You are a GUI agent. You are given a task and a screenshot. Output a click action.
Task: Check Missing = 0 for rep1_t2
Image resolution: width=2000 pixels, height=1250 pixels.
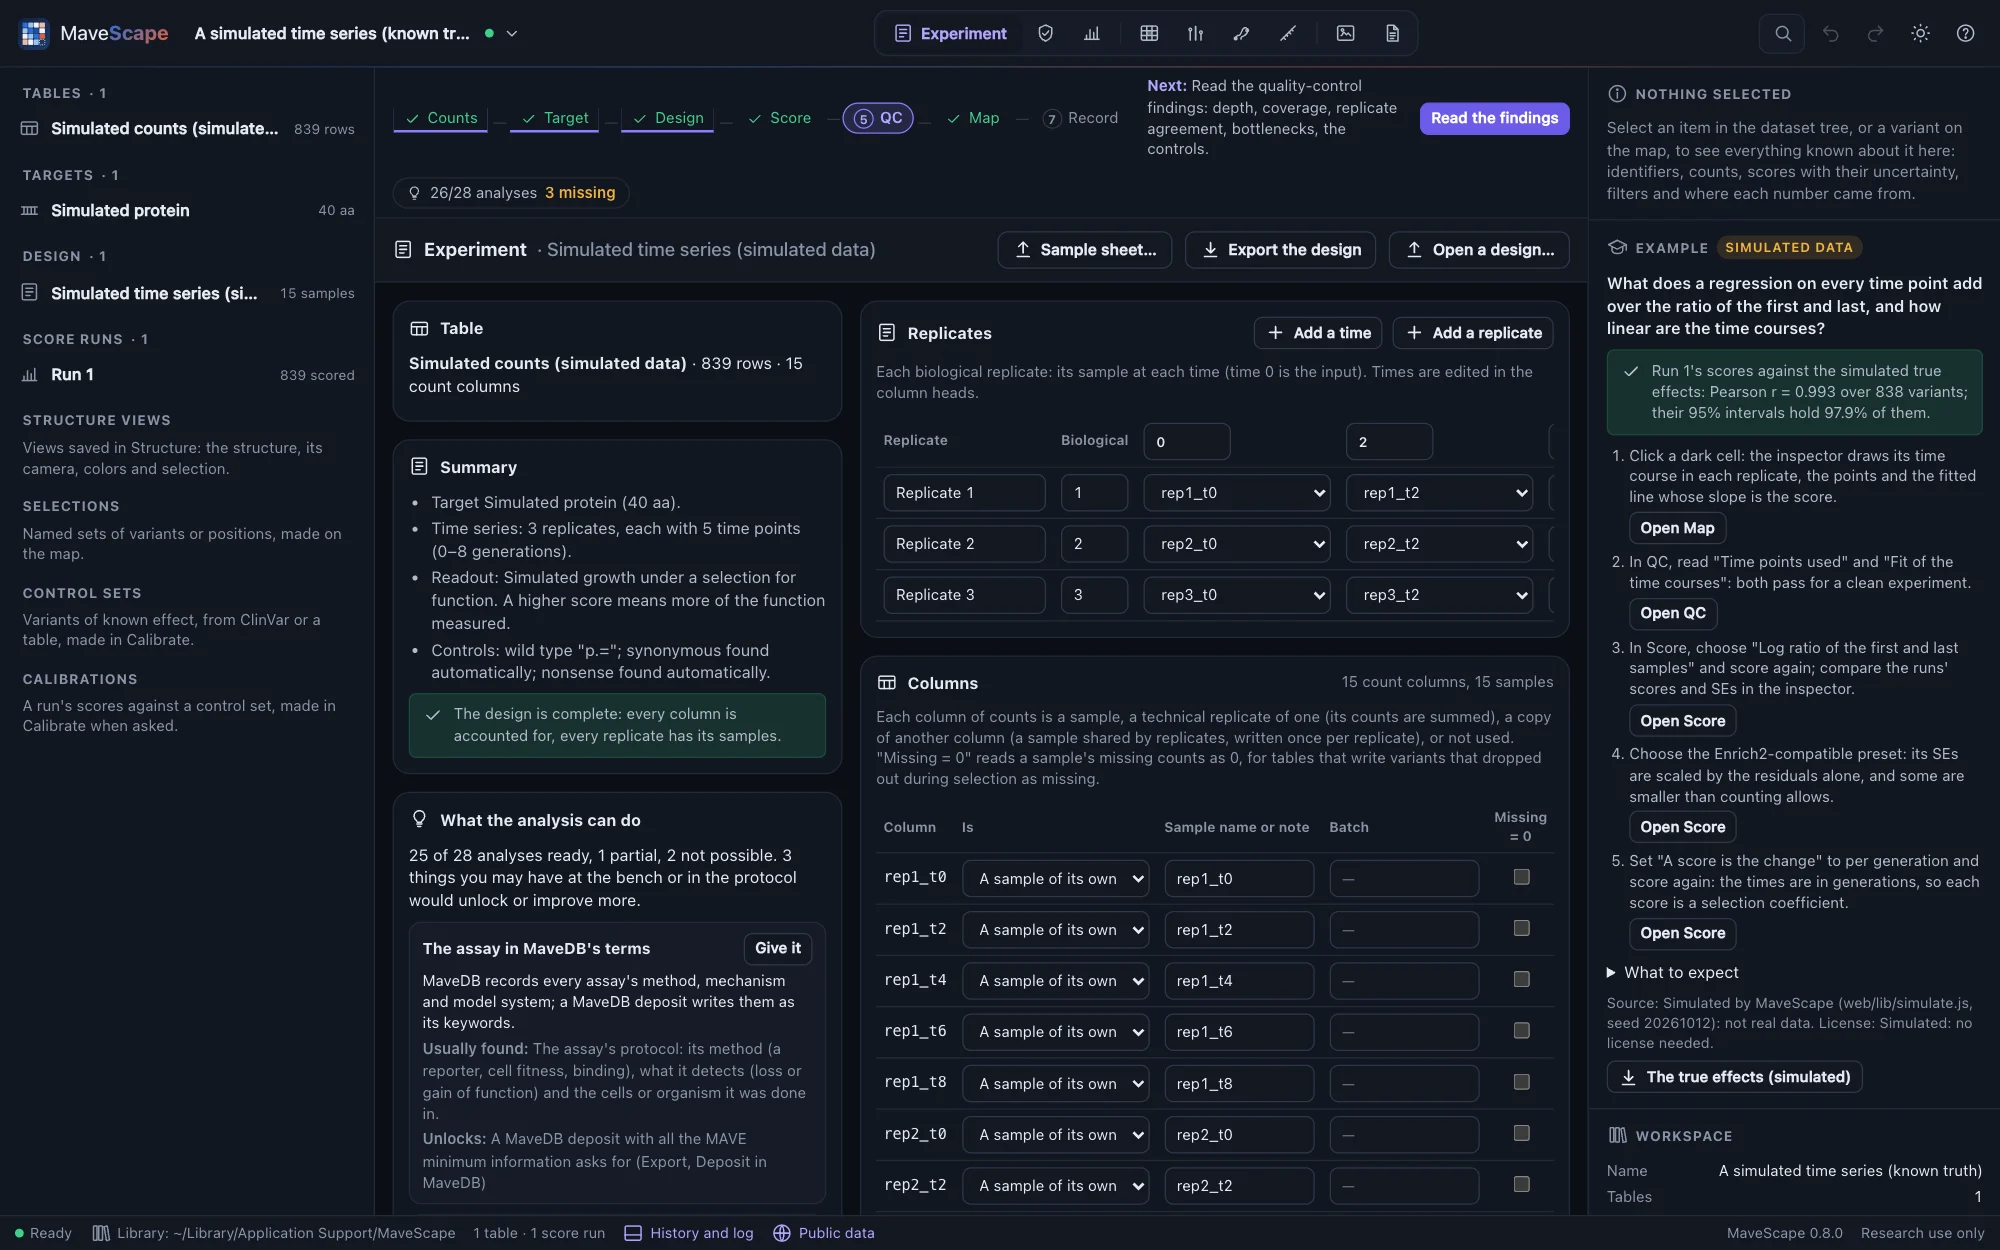pyautogui.click(x=1521, y=928)
